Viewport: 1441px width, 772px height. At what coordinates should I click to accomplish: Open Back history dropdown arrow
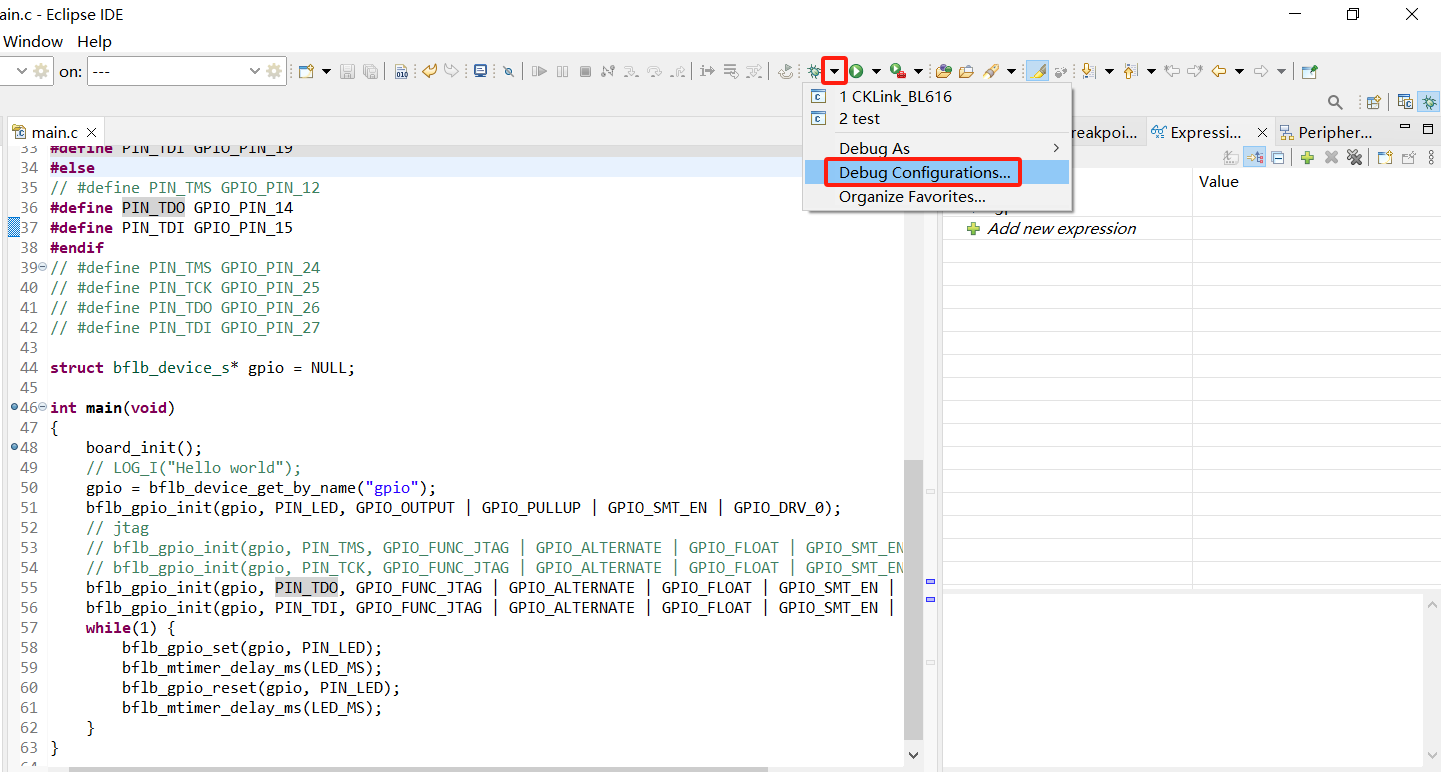tap(1239, 71)
